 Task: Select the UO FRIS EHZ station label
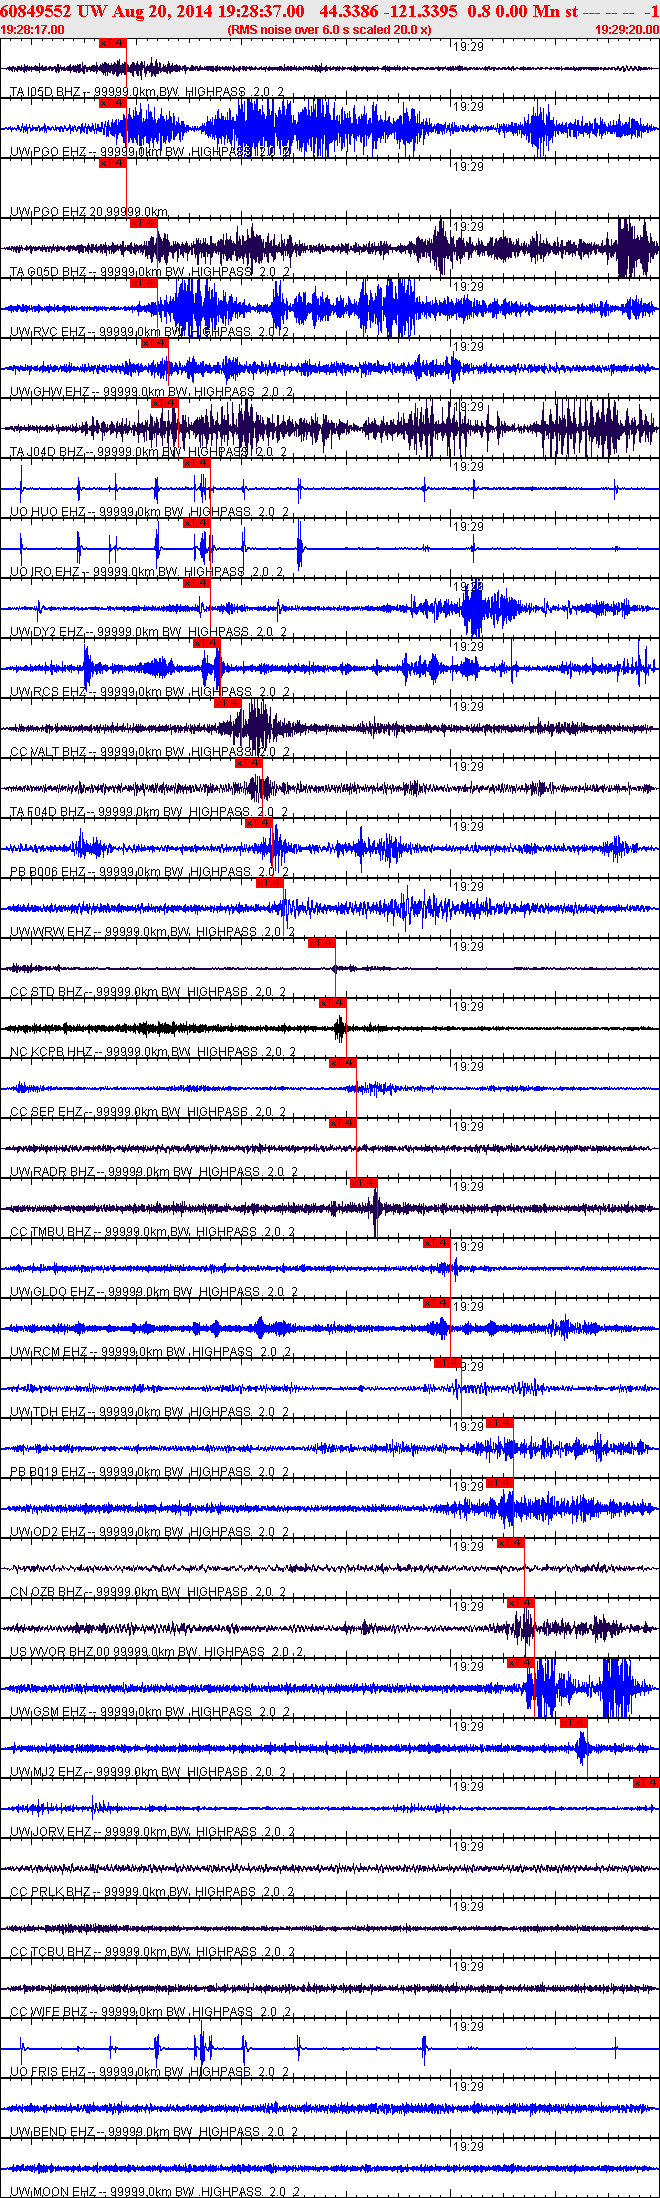tap(149, 2072)
